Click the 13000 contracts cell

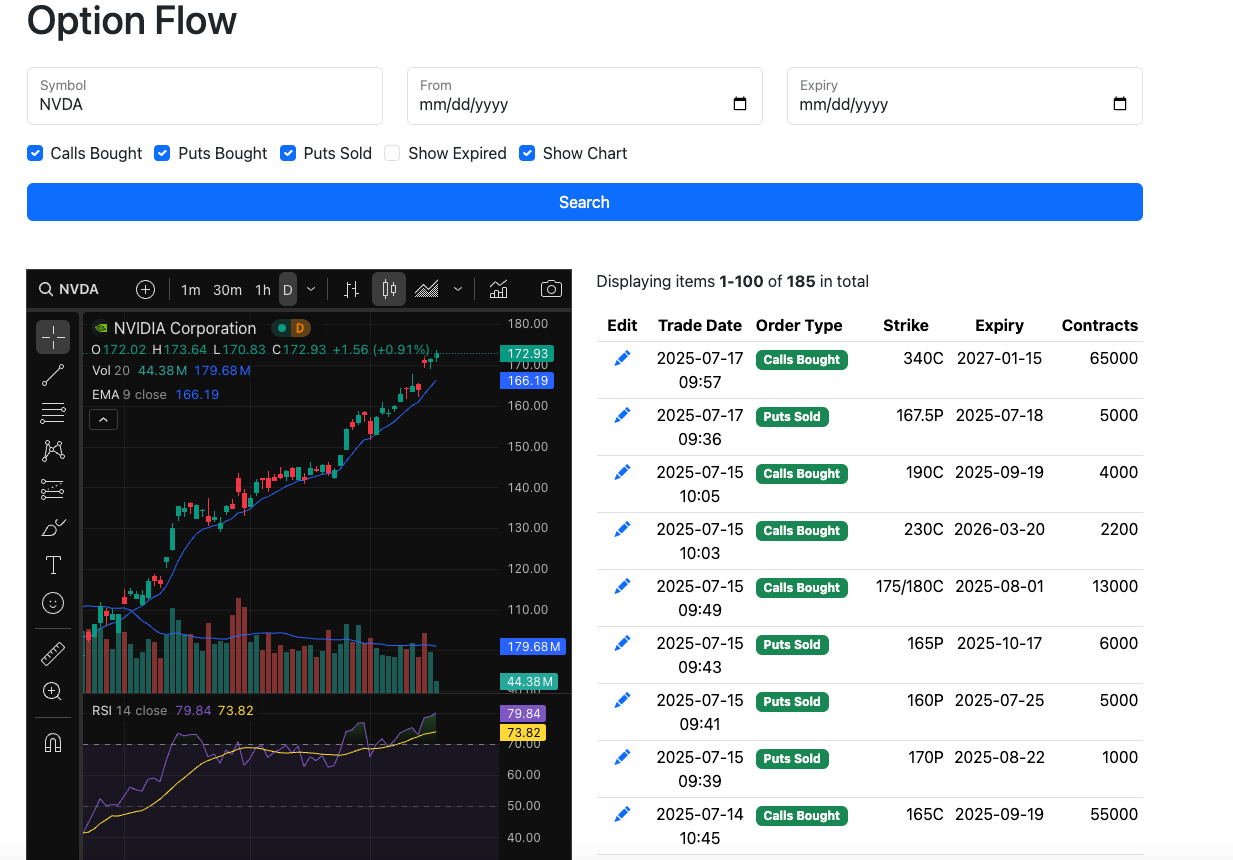click(1115, 586)
